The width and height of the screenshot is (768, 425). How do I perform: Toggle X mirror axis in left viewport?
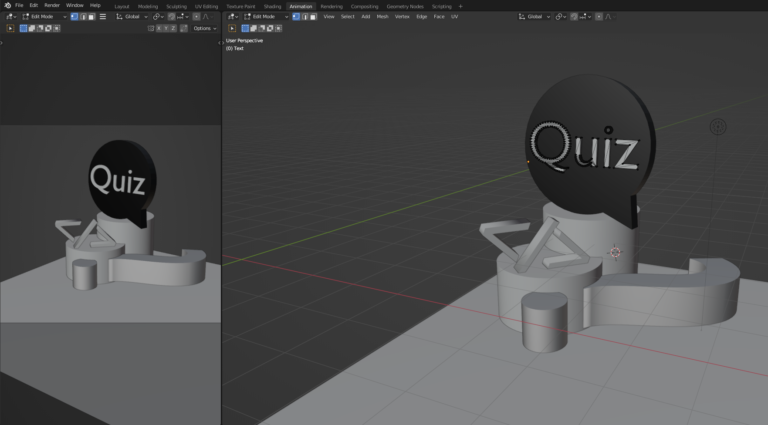pyautogui.click(x=159, y=28)
